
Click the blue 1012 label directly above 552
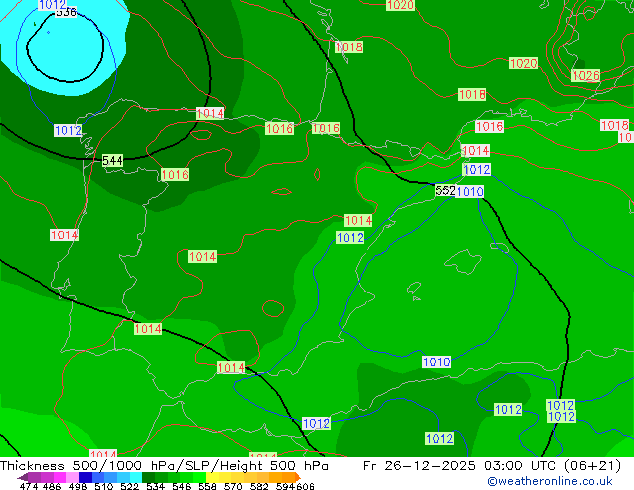[477, 169]
